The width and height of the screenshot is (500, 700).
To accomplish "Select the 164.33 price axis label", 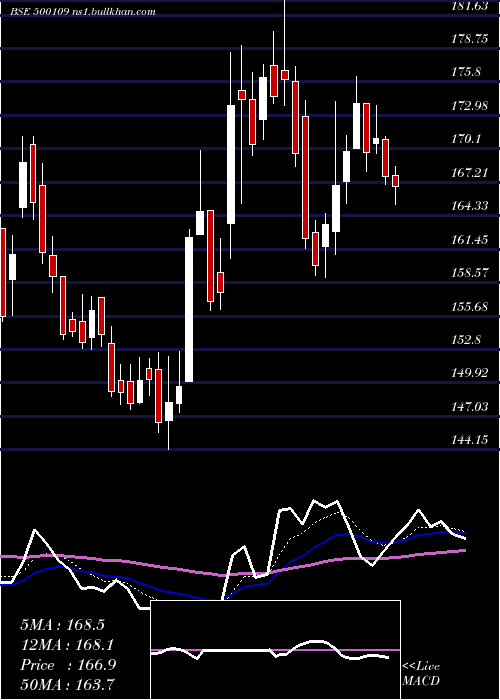I will pos(472,206).
